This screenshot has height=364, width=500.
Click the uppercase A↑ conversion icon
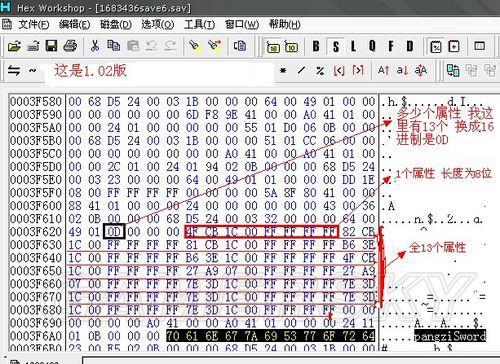(x=383, y=70)
